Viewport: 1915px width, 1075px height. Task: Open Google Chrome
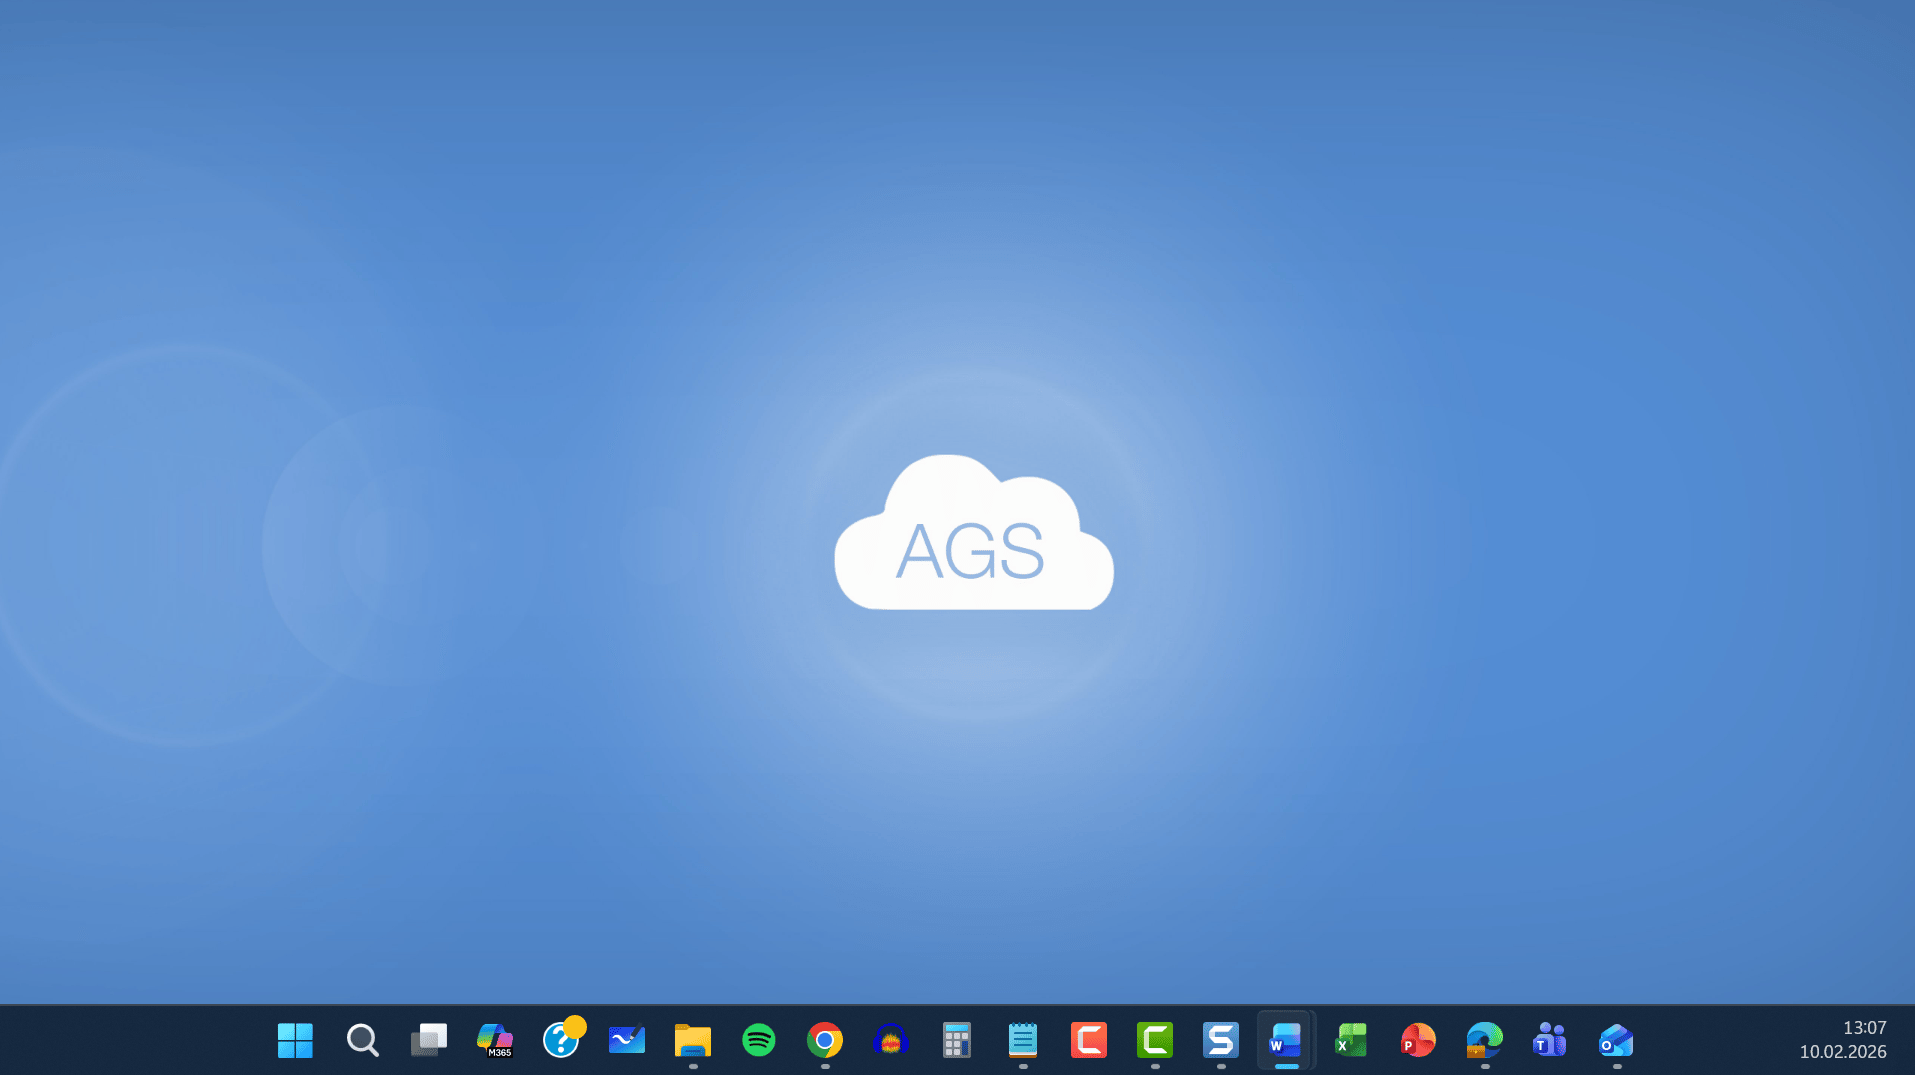point(824,1040)
